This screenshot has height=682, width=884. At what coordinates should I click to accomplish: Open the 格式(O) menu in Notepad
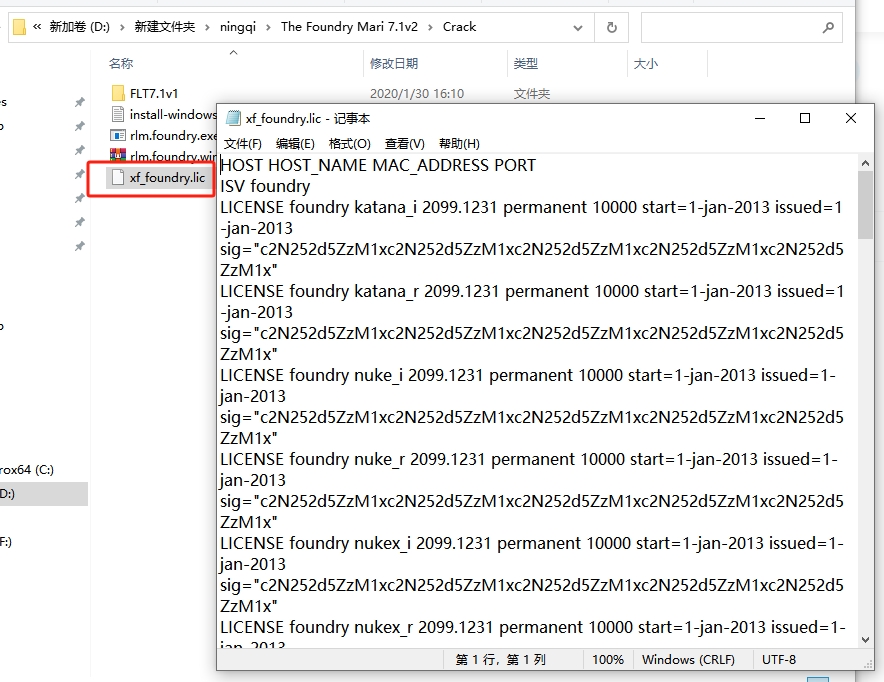tap(349, 144)
